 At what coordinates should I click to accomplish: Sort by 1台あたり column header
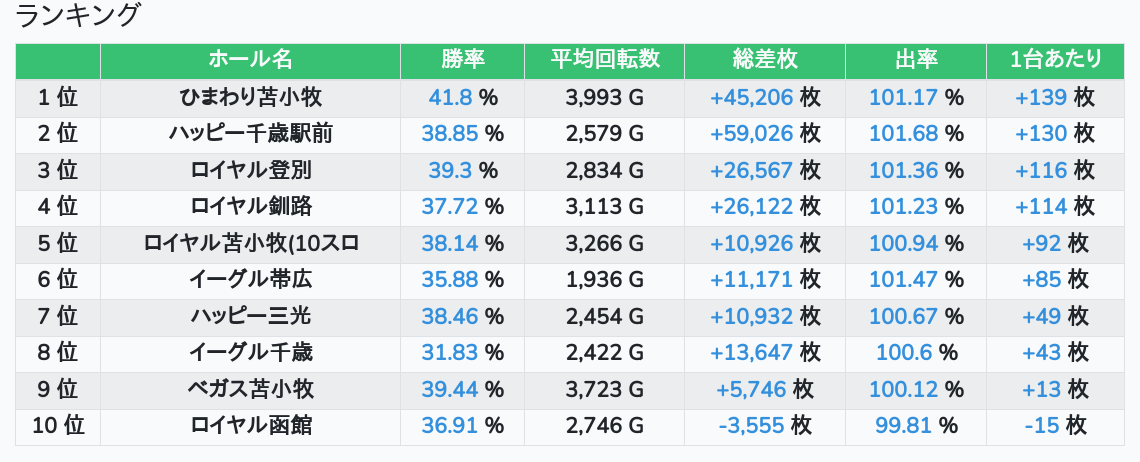(x=1055, y=60)
